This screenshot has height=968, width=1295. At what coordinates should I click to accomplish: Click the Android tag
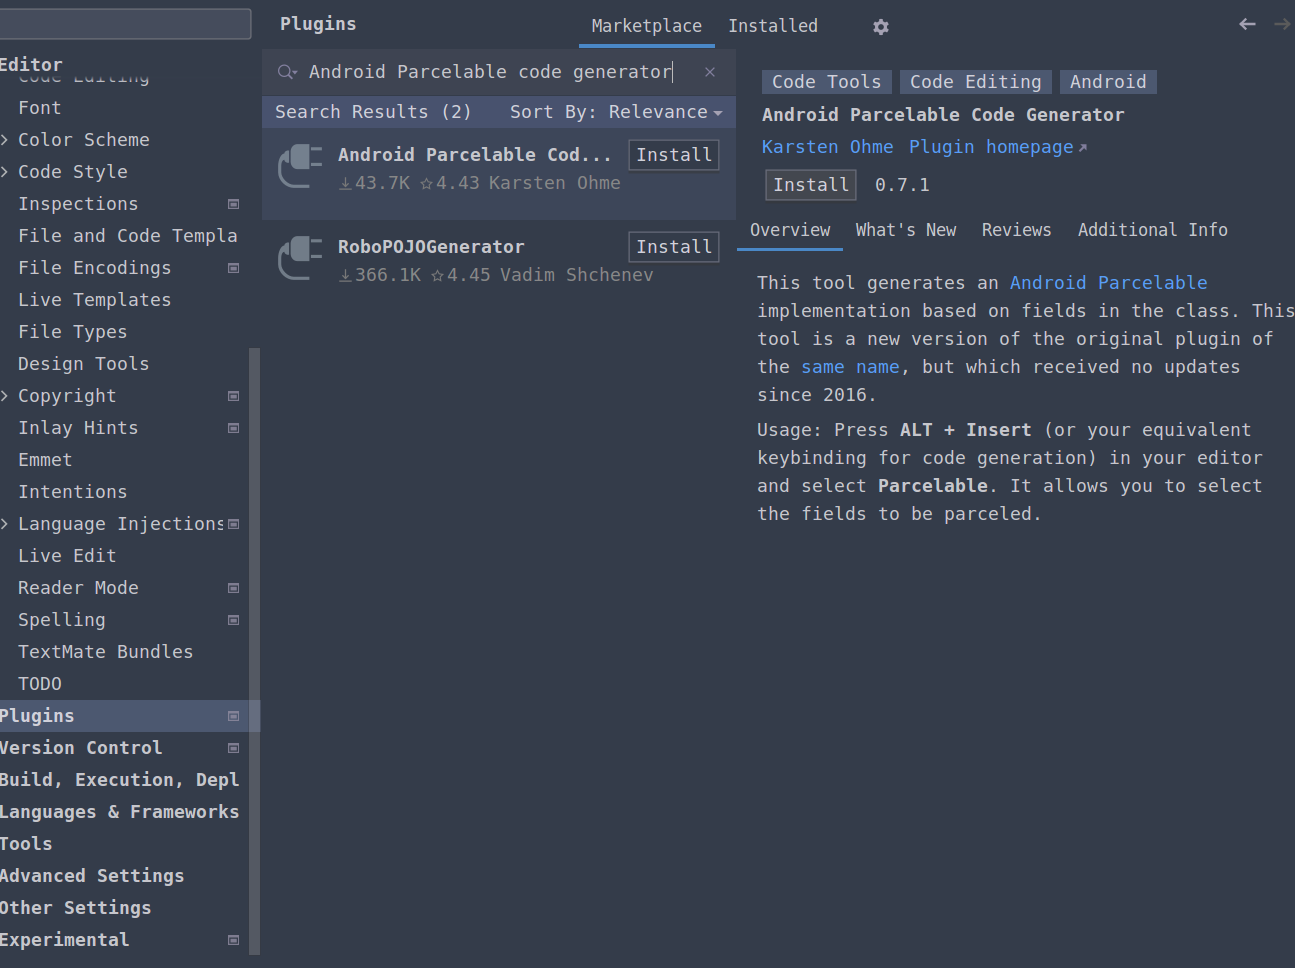click(1108, 82)
